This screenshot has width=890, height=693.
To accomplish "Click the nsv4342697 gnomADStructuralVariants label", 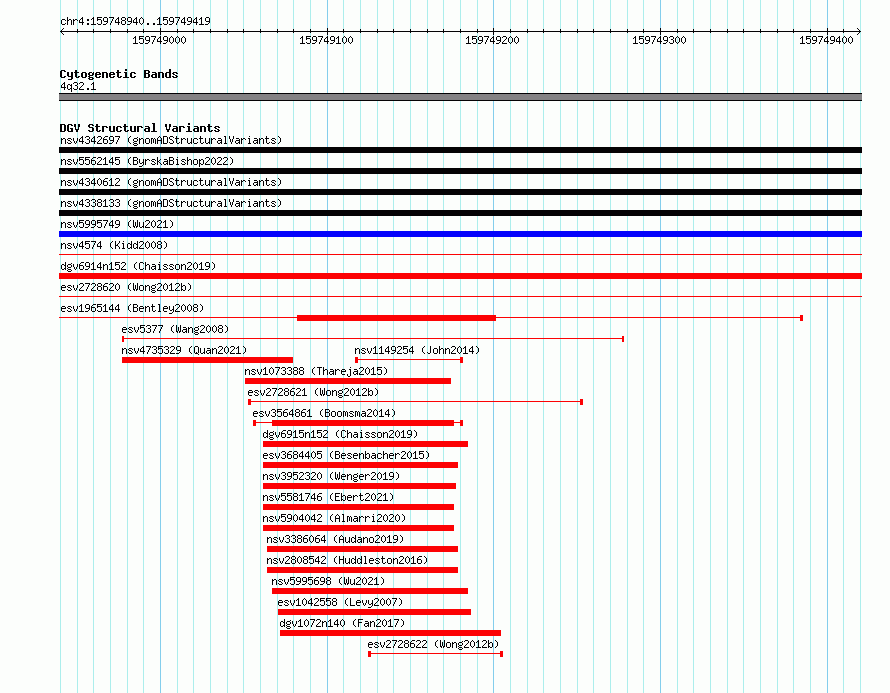I will coord(171,140).
